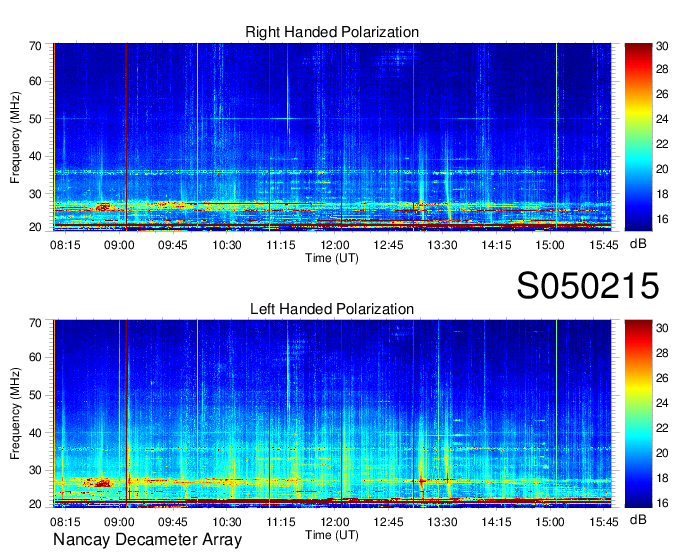
Task: Click the 14:15 time tick on bottom plot
Action: (497, 522)
